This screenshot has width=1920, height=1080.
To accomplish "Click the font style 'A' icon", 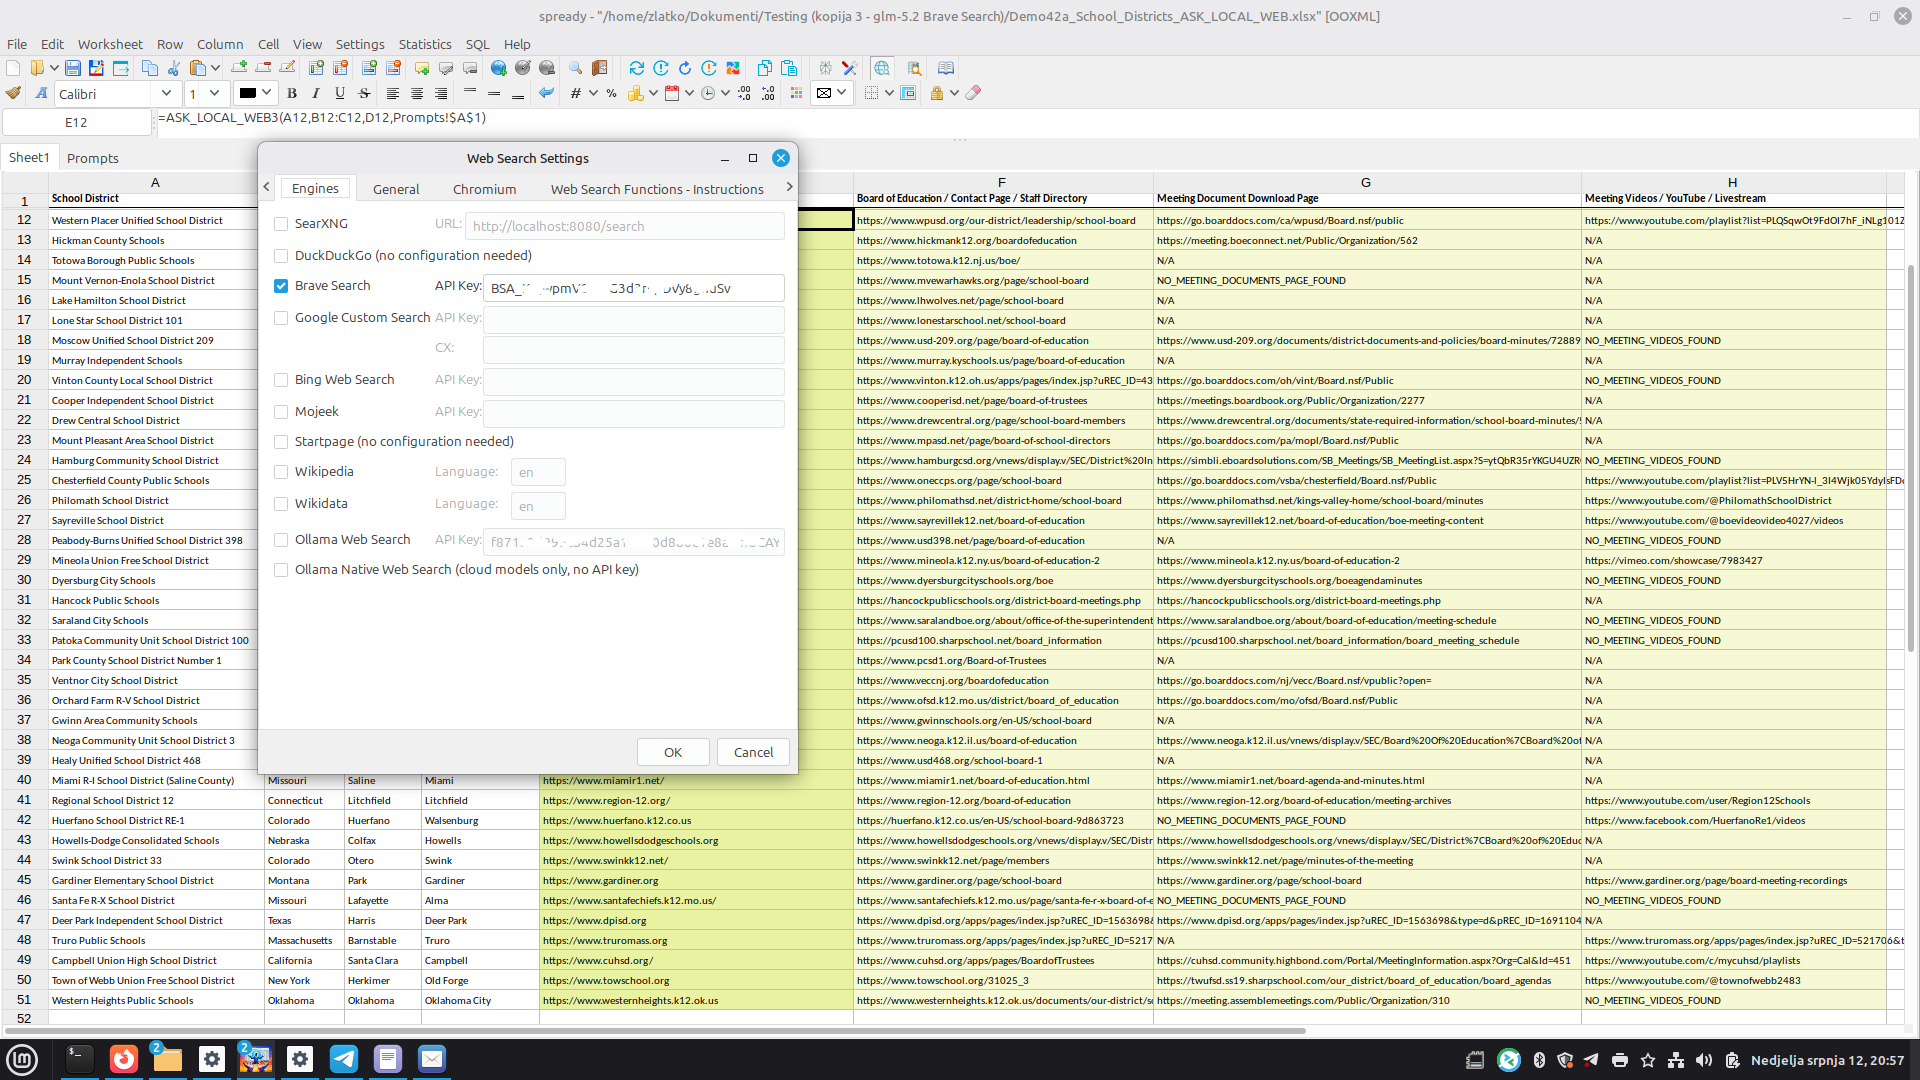I will (x=41, y=93).
